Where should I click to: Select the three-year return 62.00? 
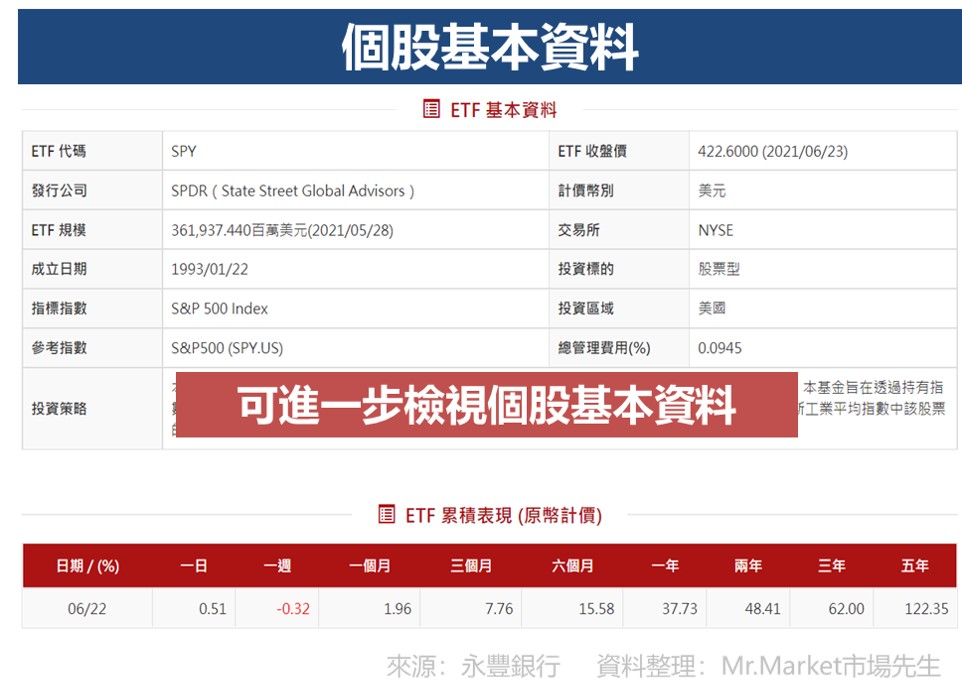tap(846, 609)
